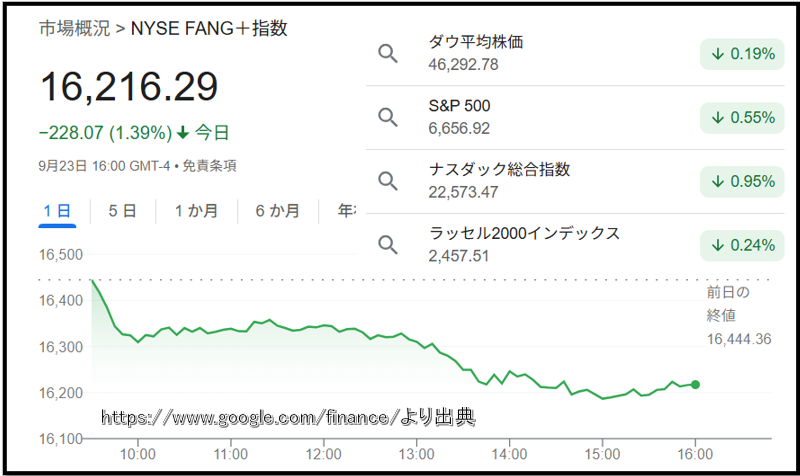Click the green end-point dot on chart
This screenshot has width=800, height=476.
click(696, 384)
